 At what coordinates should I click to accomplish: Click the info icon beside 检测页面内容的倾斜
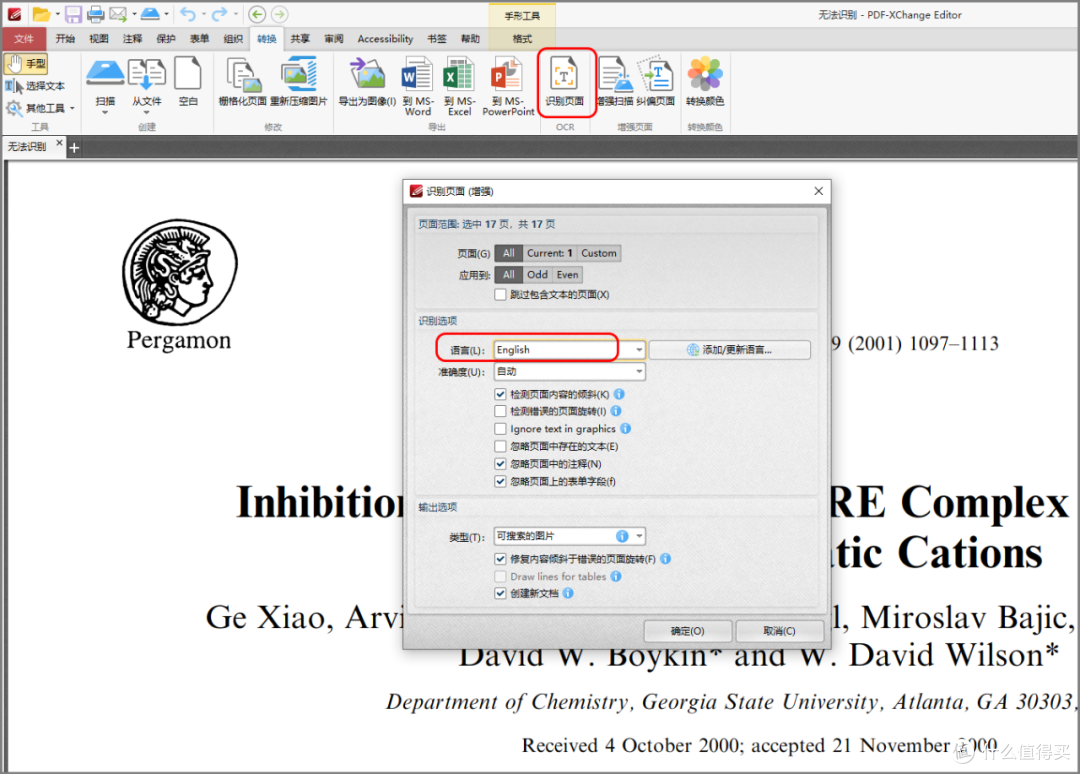click(x=619, y=394)
